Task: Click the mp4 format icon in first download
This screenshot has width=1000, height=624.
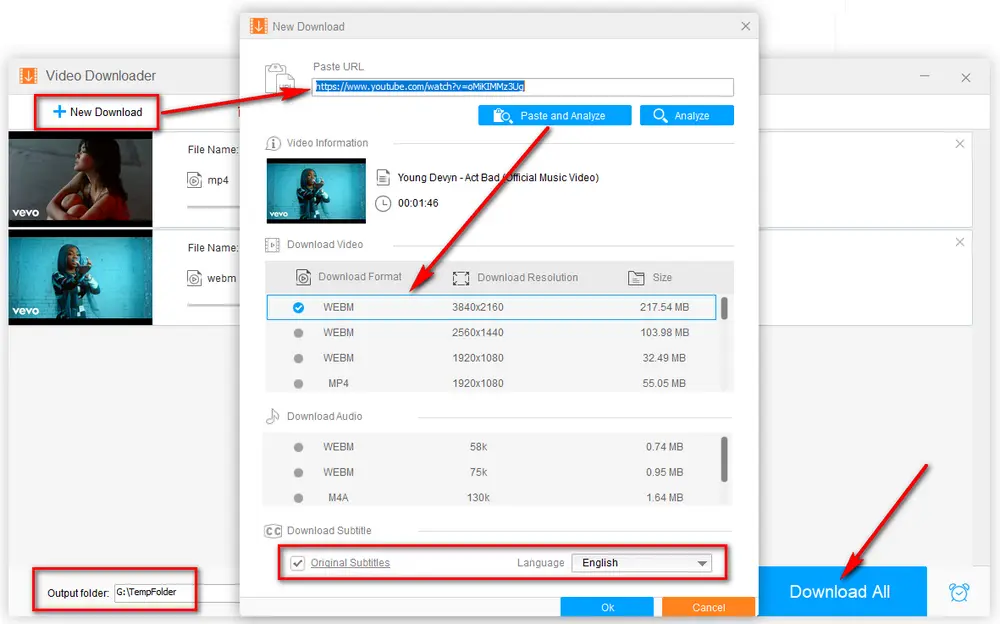Action: tap(194, 180)
